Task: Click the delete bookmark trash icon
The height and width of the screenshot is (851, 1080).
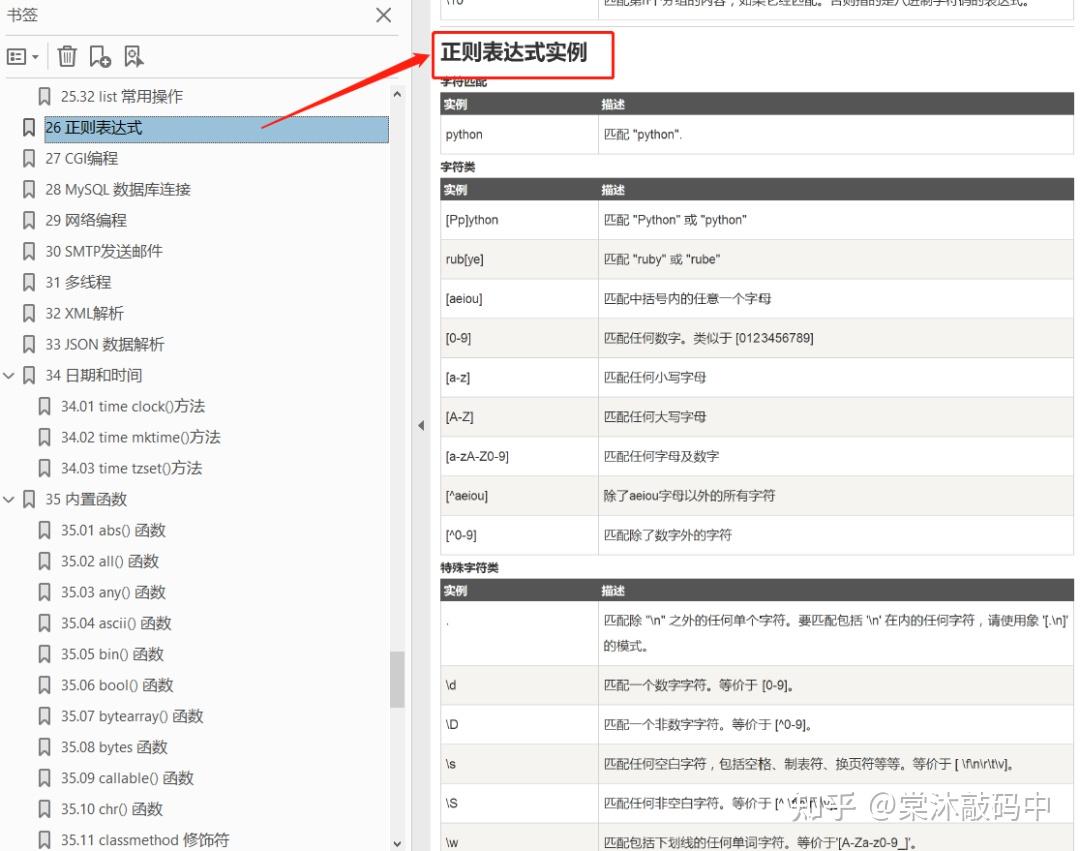Action: 66,56
